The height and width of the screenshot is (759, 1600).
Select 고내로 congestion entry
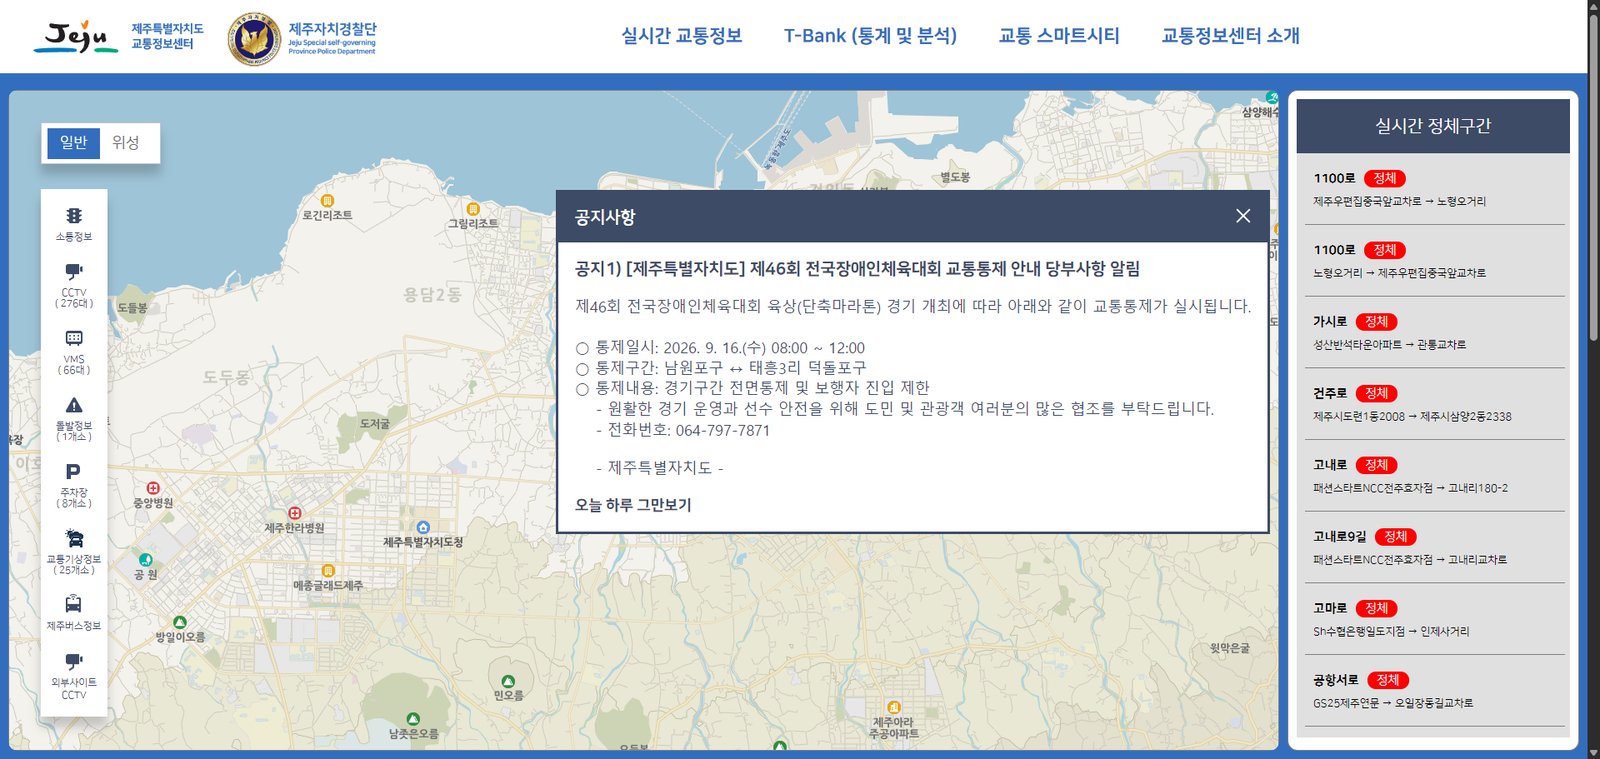click(x=1433, y=476)
